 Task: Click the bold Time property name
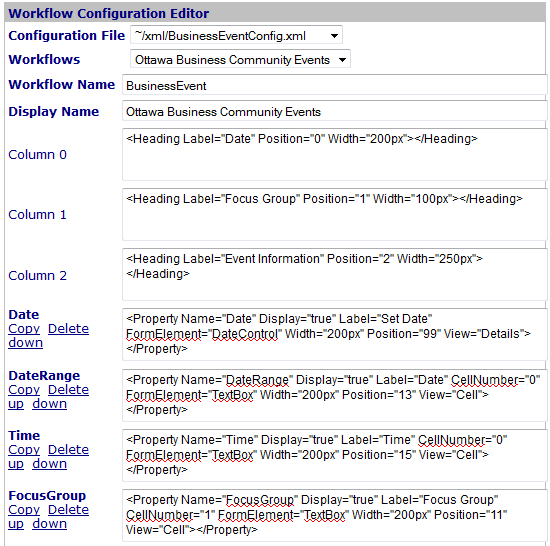[x=24, y=436]
